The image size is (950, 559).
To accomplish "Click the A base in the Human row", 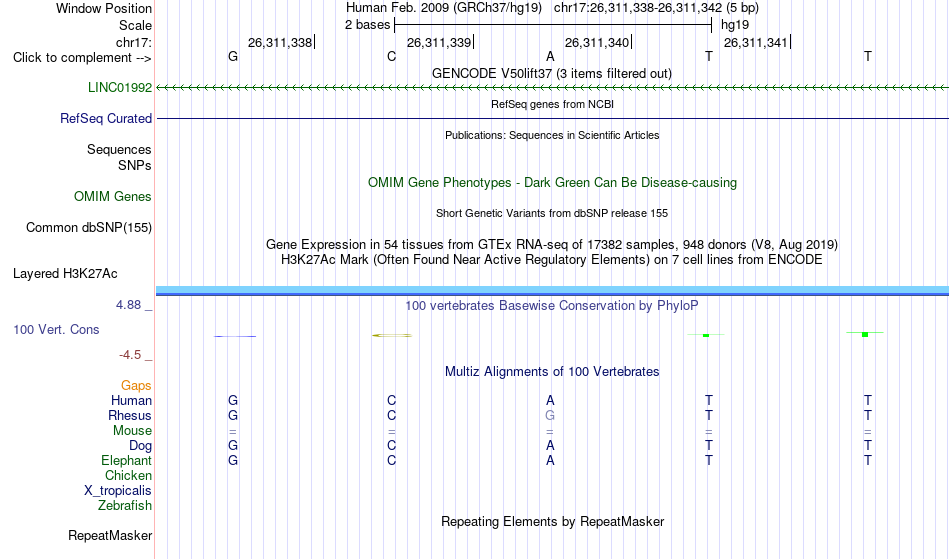I will tap(550, 401).
